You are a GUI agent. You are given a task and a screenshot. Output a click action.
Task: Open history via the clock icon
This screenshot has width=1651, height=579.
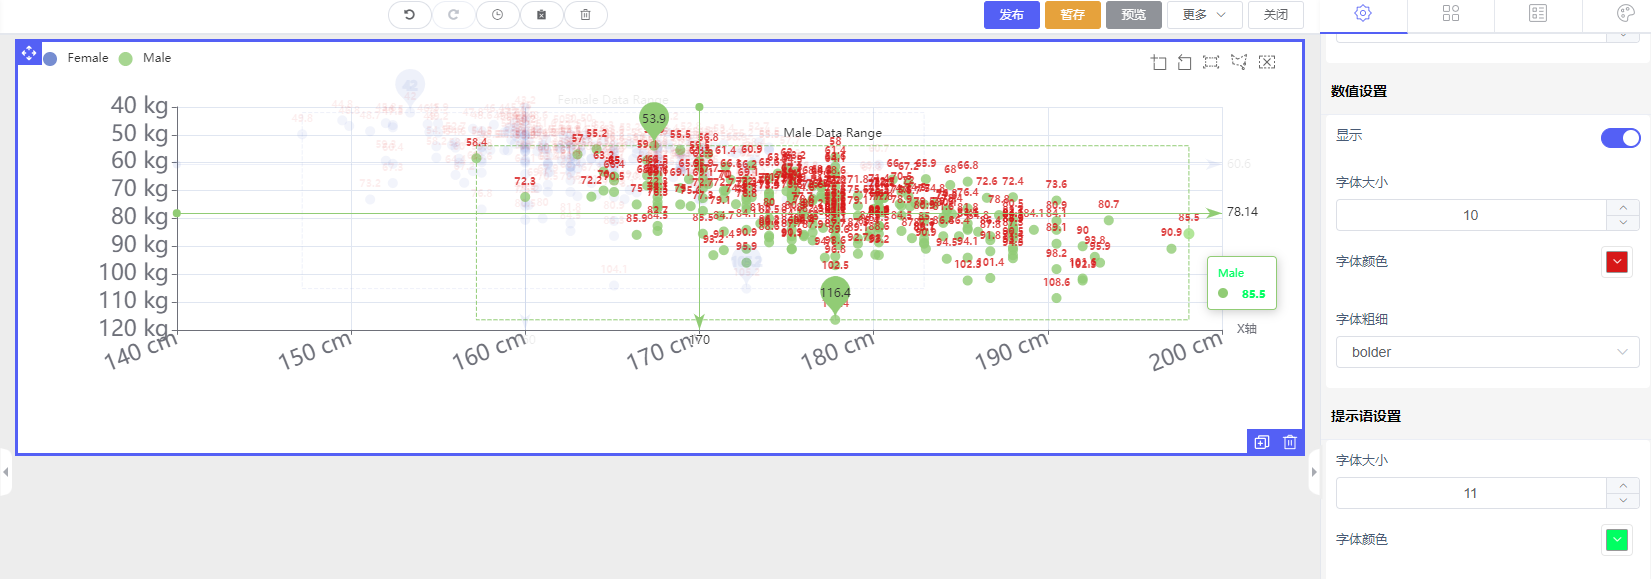pyautogui.click(x=497, y=15)
